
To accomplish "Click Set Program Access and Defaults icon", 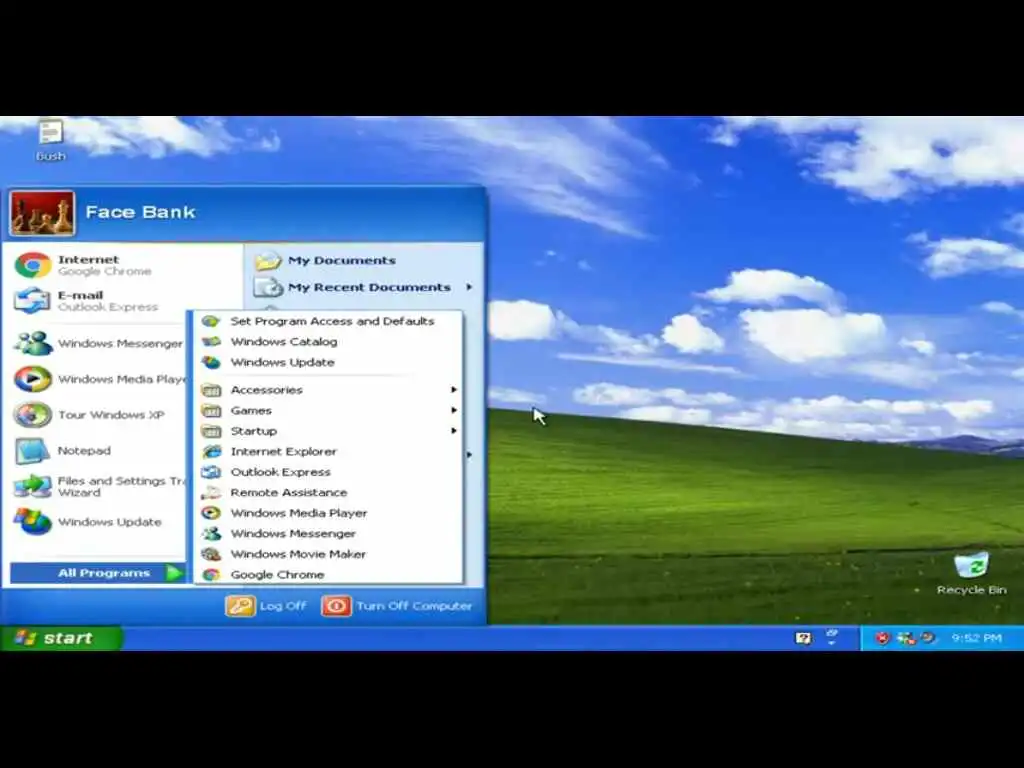I will pos(211,321).
